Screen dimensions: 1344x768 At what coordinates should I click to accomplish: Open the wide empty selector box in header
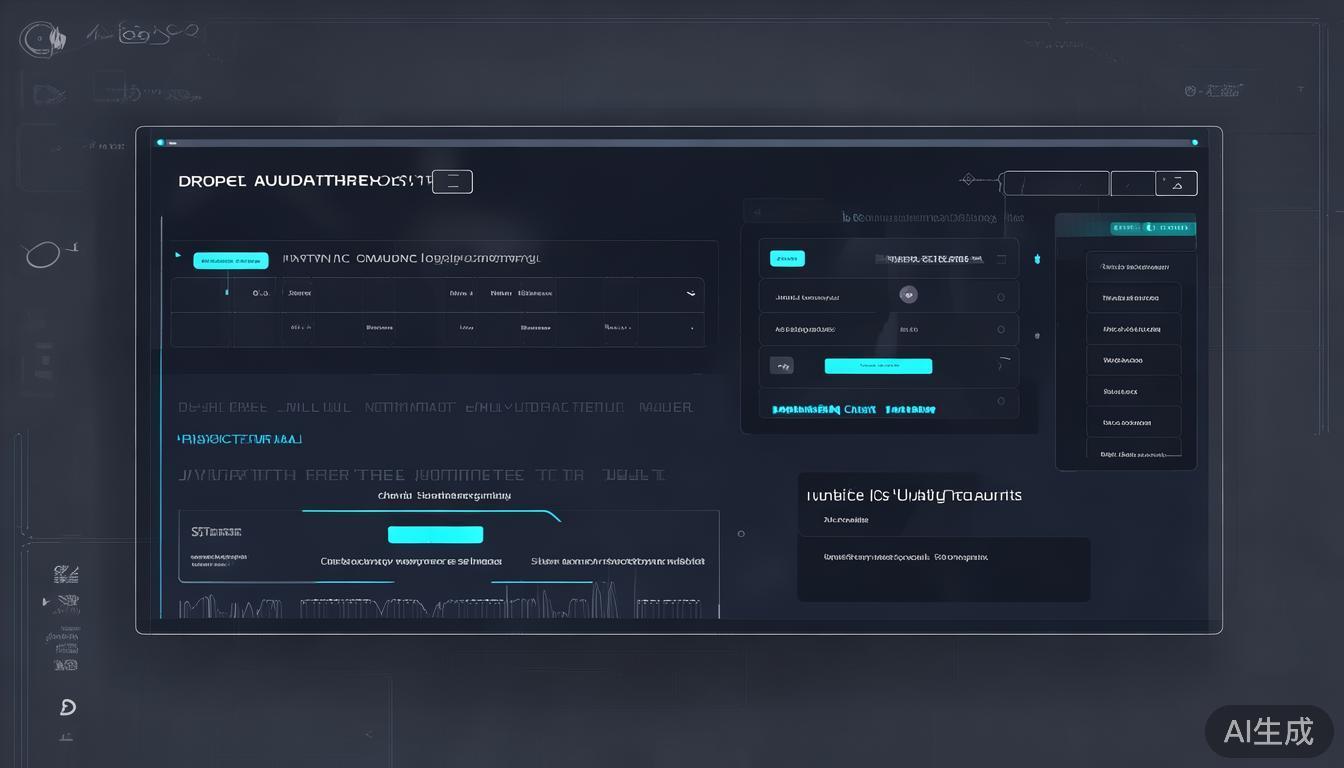click(x=1056, y=184)
